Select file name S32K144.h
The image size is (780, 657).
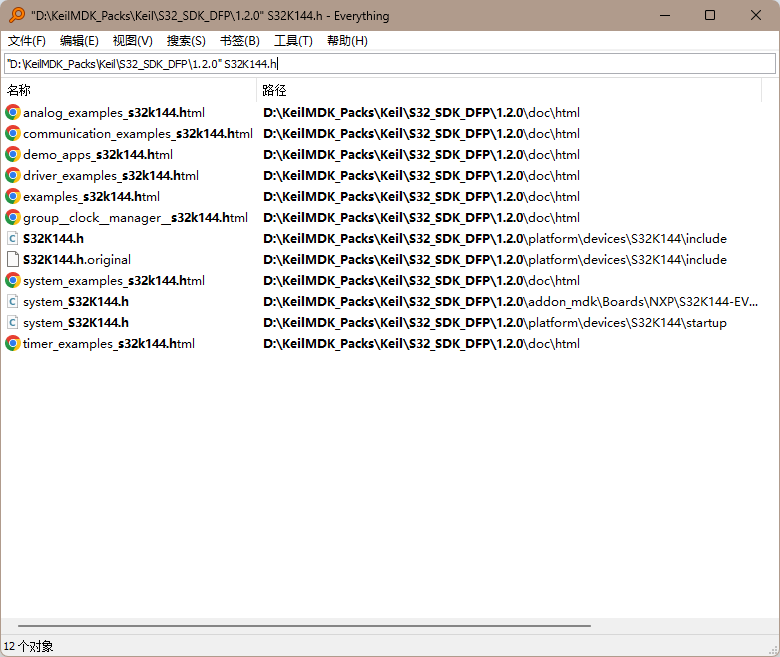[53, 239]
